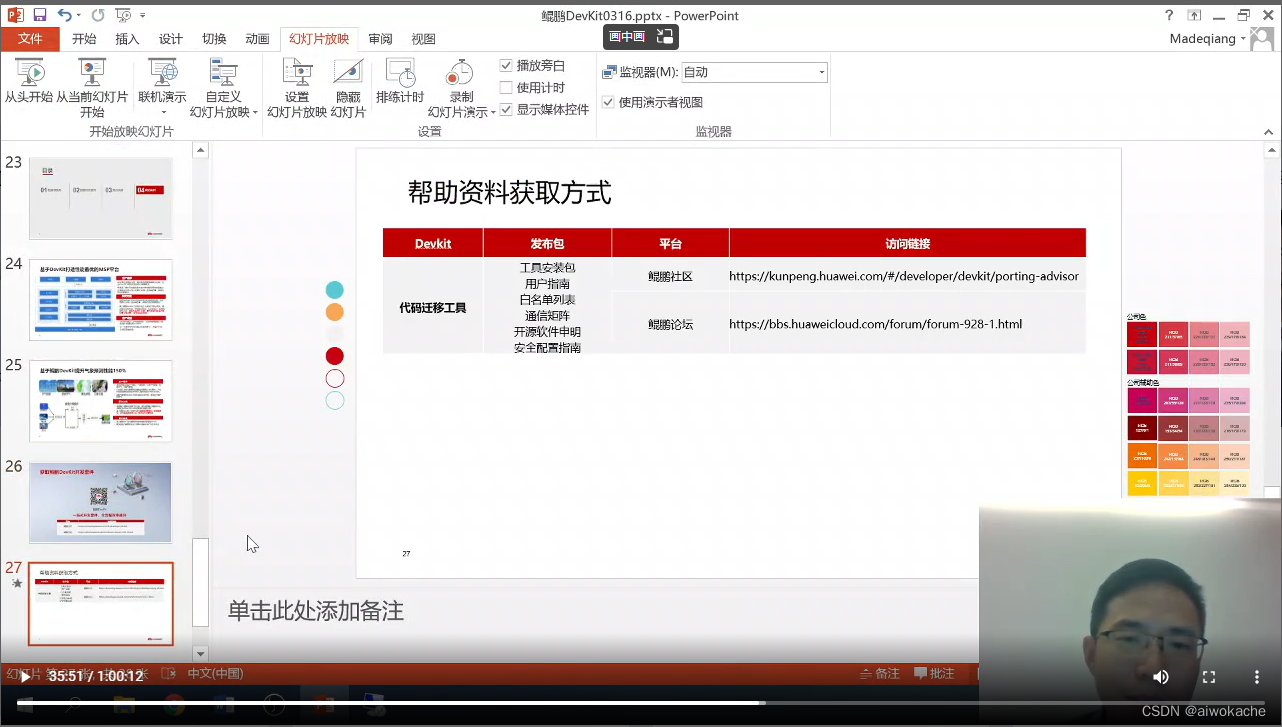The width and height of the screenshot is (1282, 727).
Task: Click slide panel scroll down arrow
Action: coord(200,654)
